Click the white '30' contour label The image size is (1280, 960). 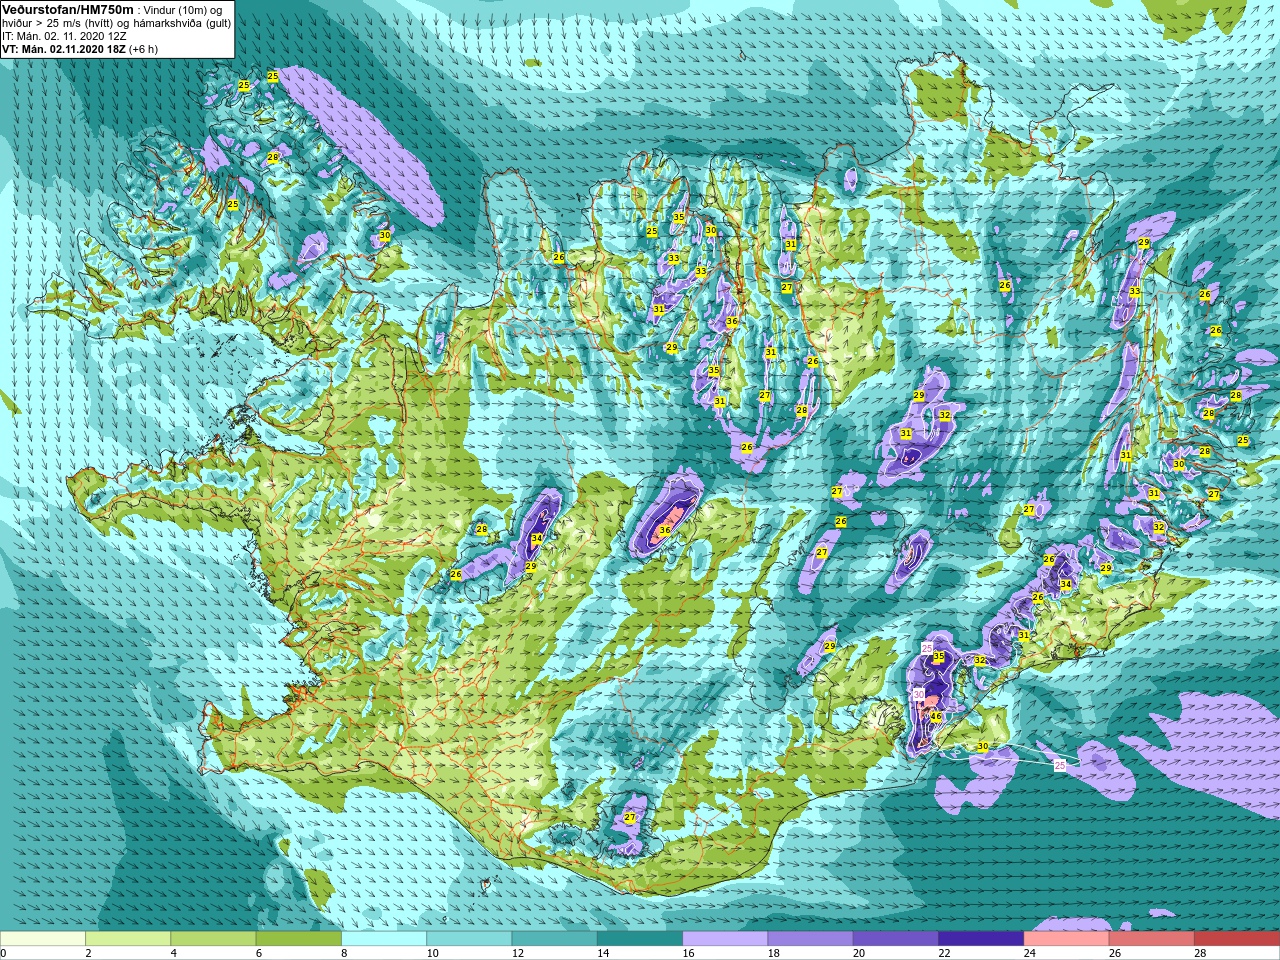pyautogui.click(x=919, y=694)
